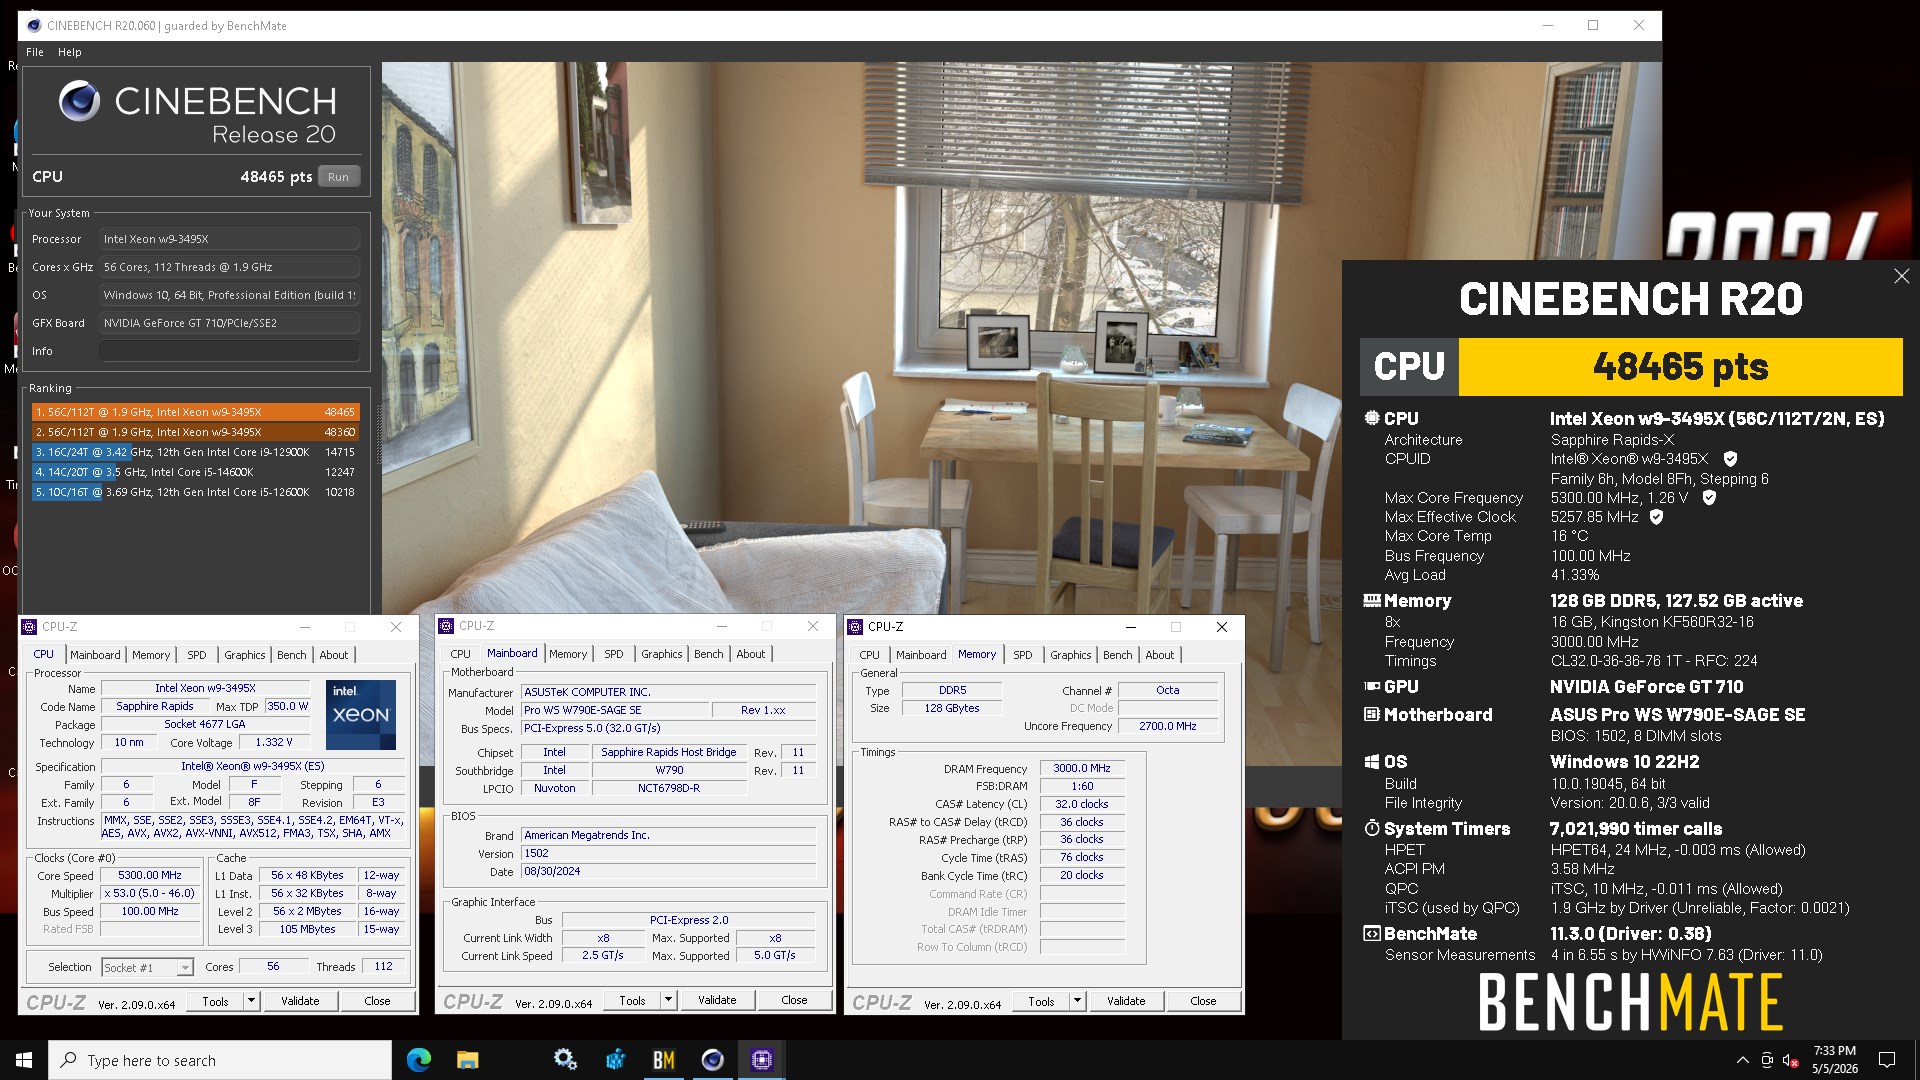Screen dimensions: 1920x1080
Task: Select the Core i5-14600K ranking row
Action: point(195,472)
